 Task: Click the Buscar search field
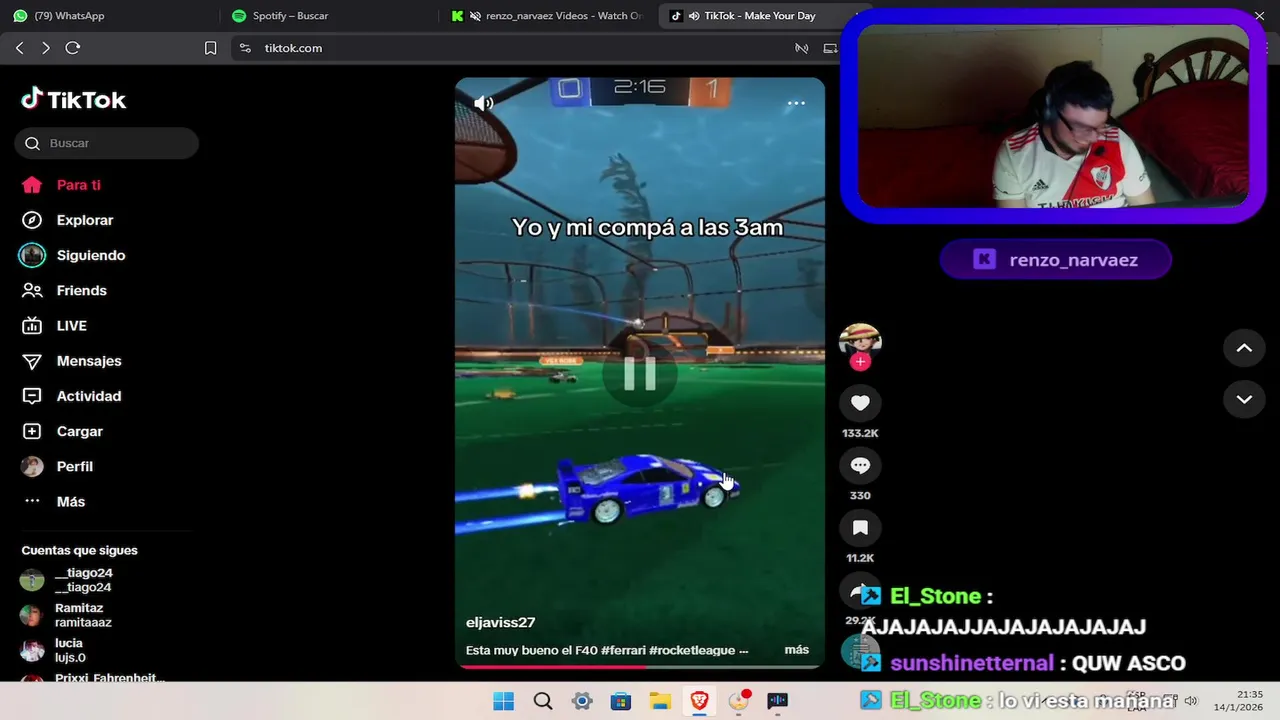click(x=107, y=143)
